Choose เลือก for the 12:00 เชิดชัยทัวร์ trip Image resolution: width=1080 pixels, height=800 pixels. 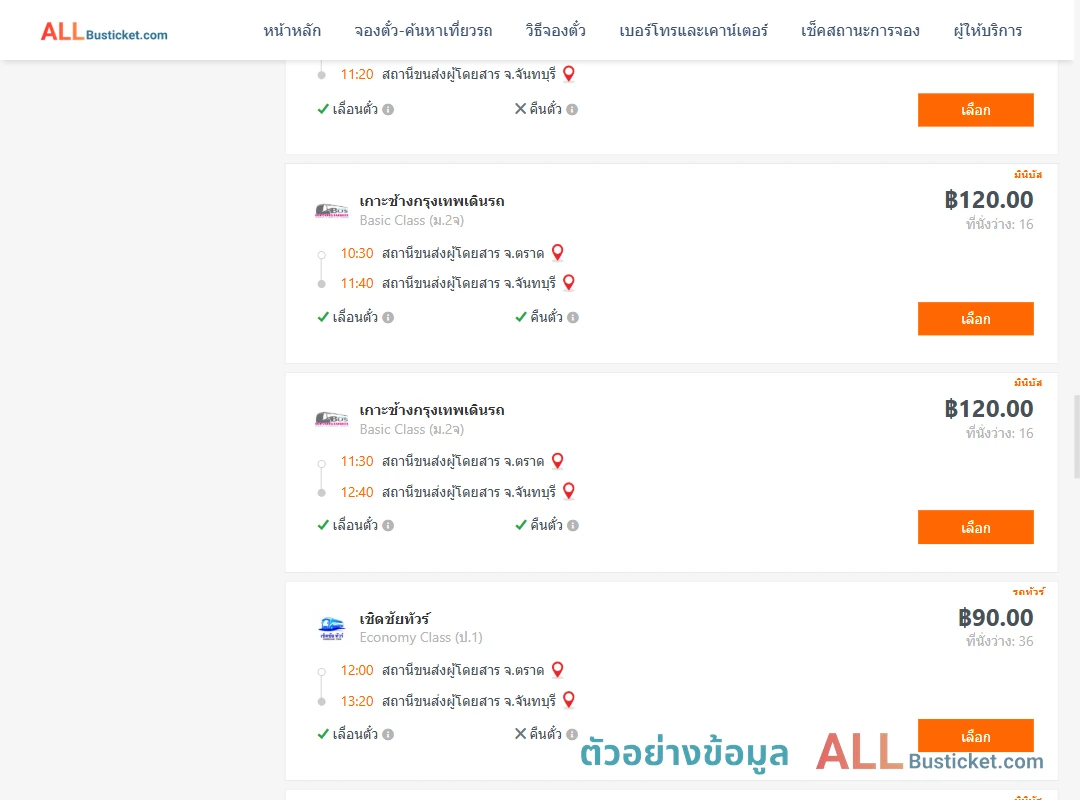(x=975, y=736)
